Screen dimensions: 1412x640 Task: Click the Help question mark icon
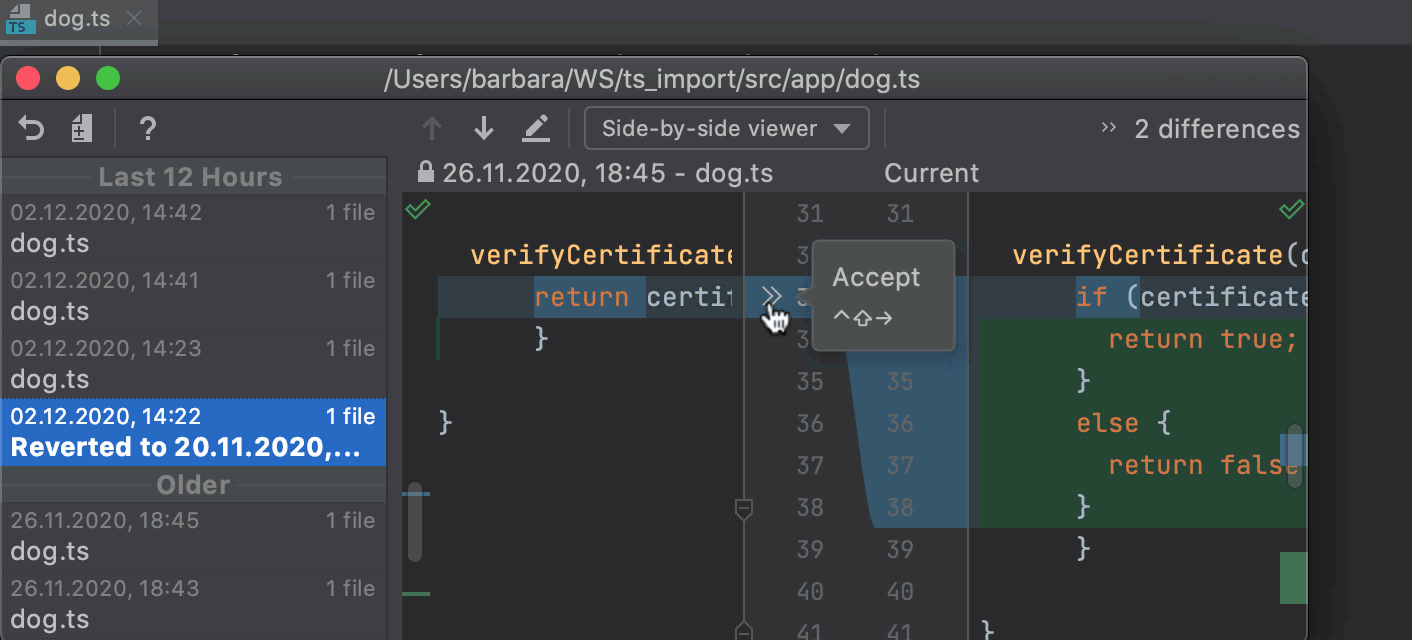point(147,128)
